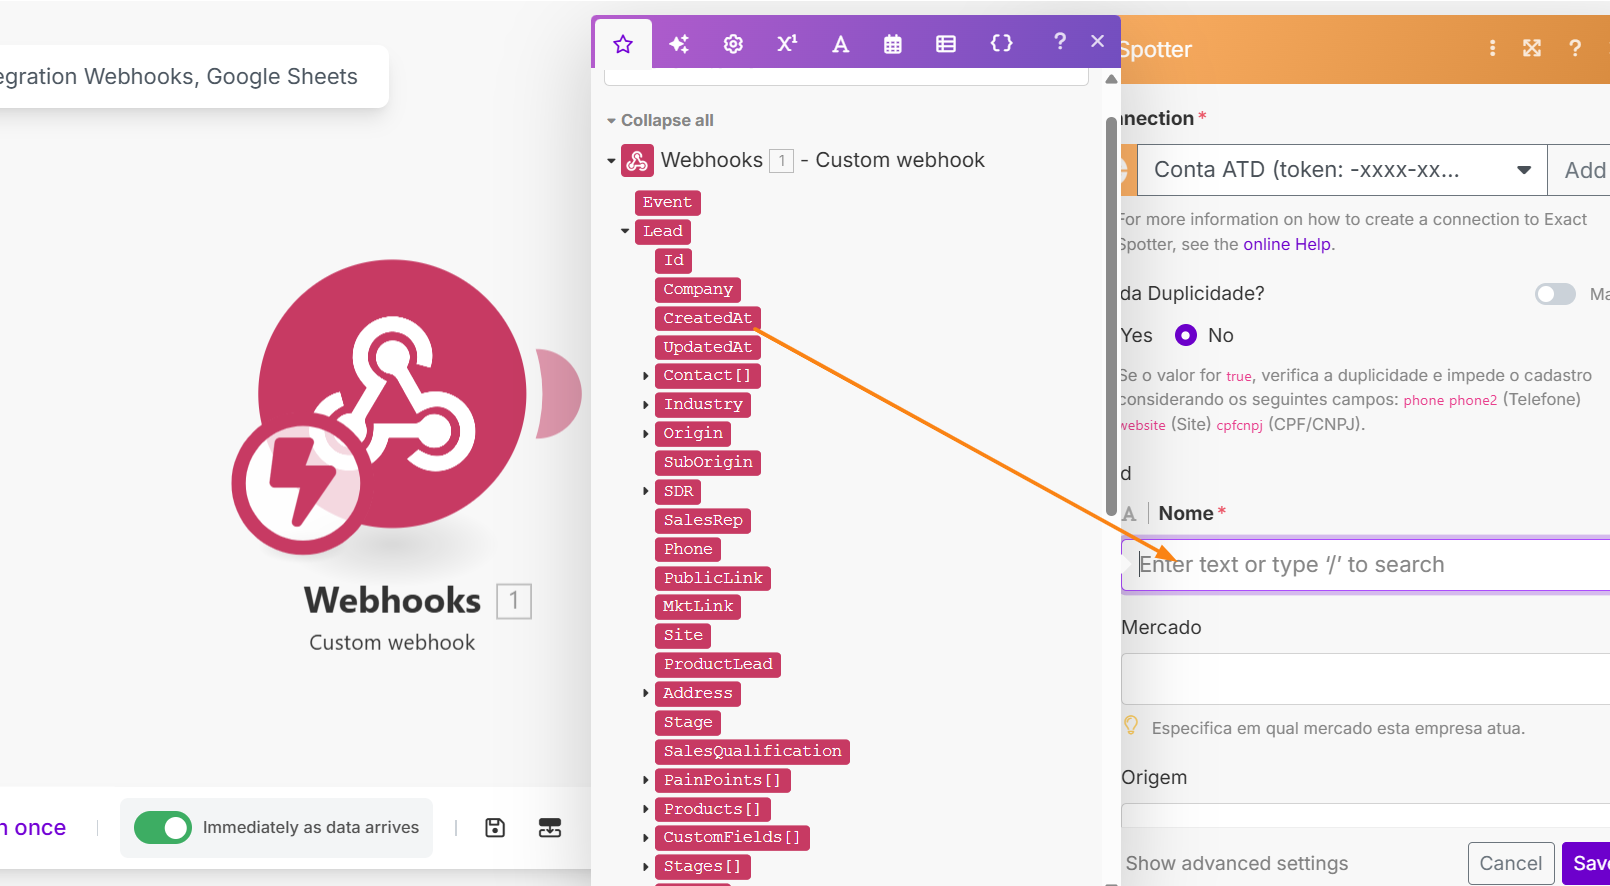Toggle the Immediately as data arrives switch

click(163, 828)
